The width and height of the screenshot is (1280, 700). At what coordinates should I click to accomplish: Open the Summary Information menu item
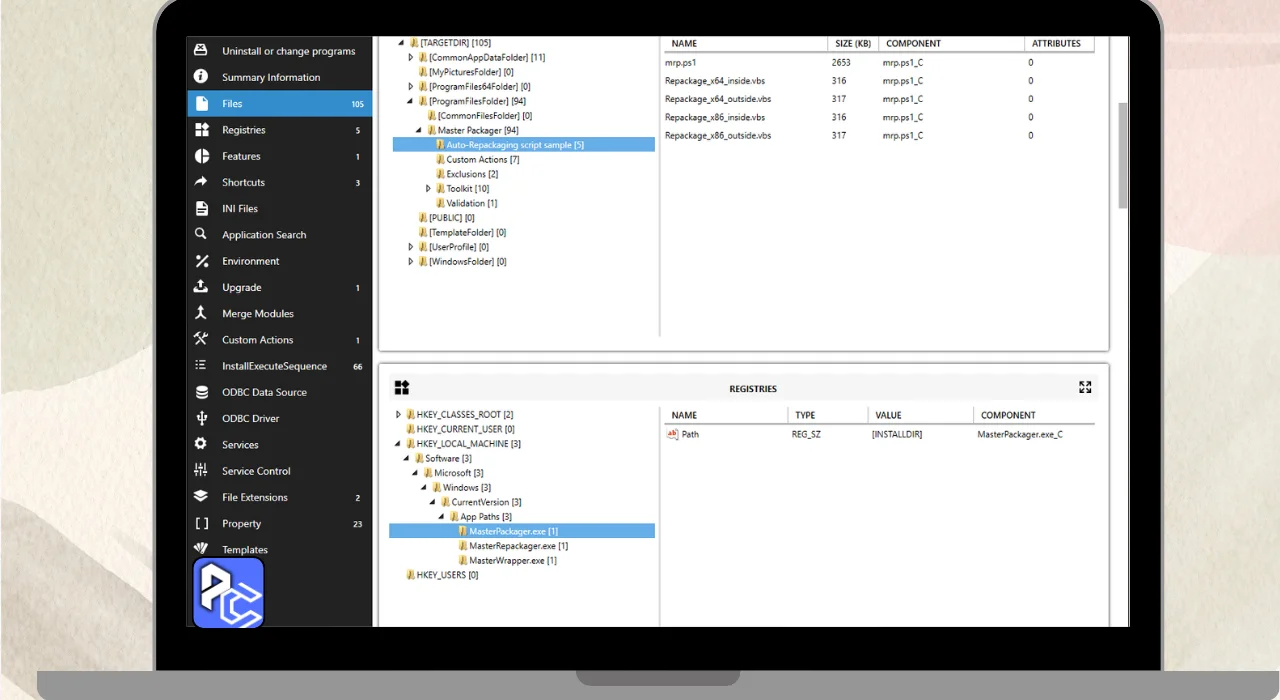tap(271, 77)
